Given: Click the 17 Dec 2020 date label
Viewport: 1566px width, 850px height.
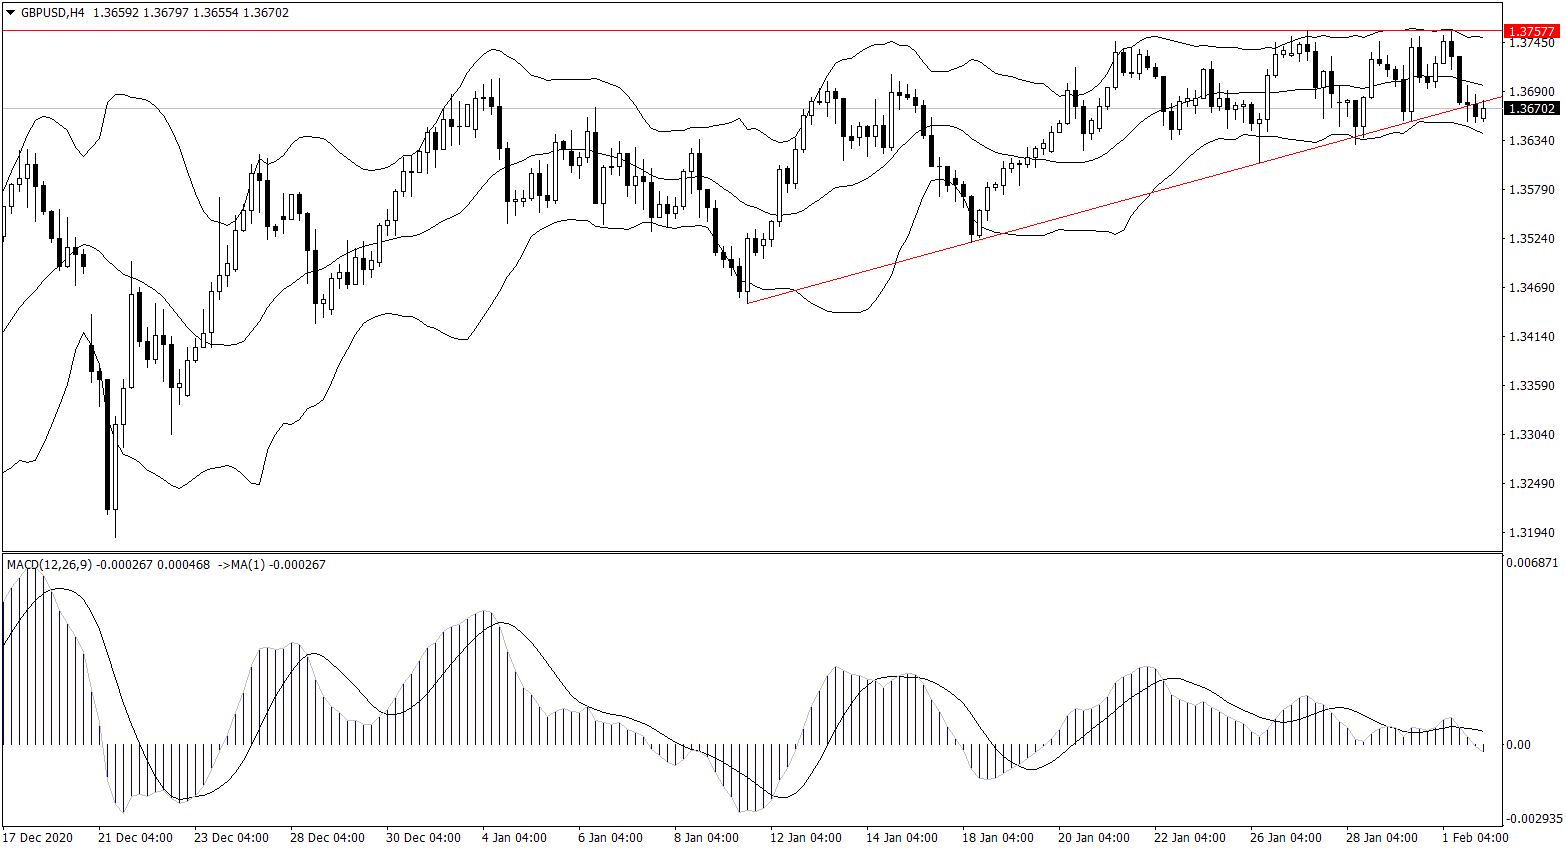Looking at the screenshot, I should tap(38, 838).
